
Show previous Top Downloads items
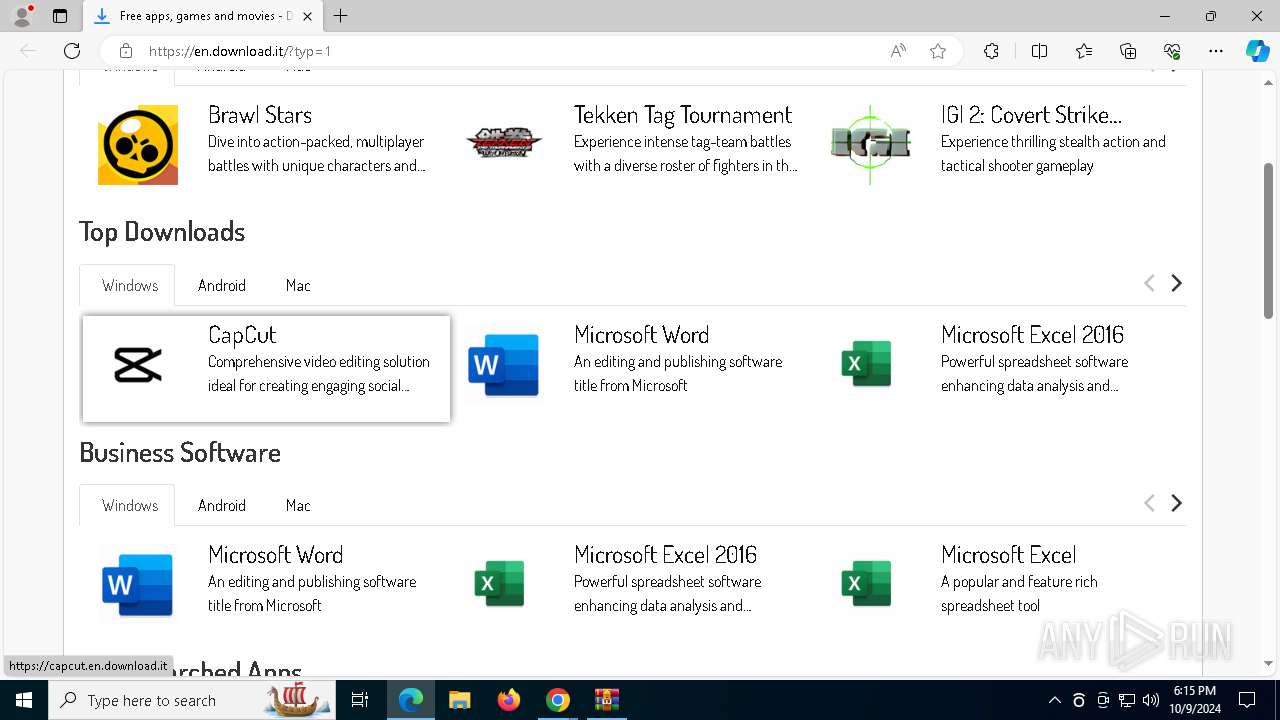[x=1149, y=284]
